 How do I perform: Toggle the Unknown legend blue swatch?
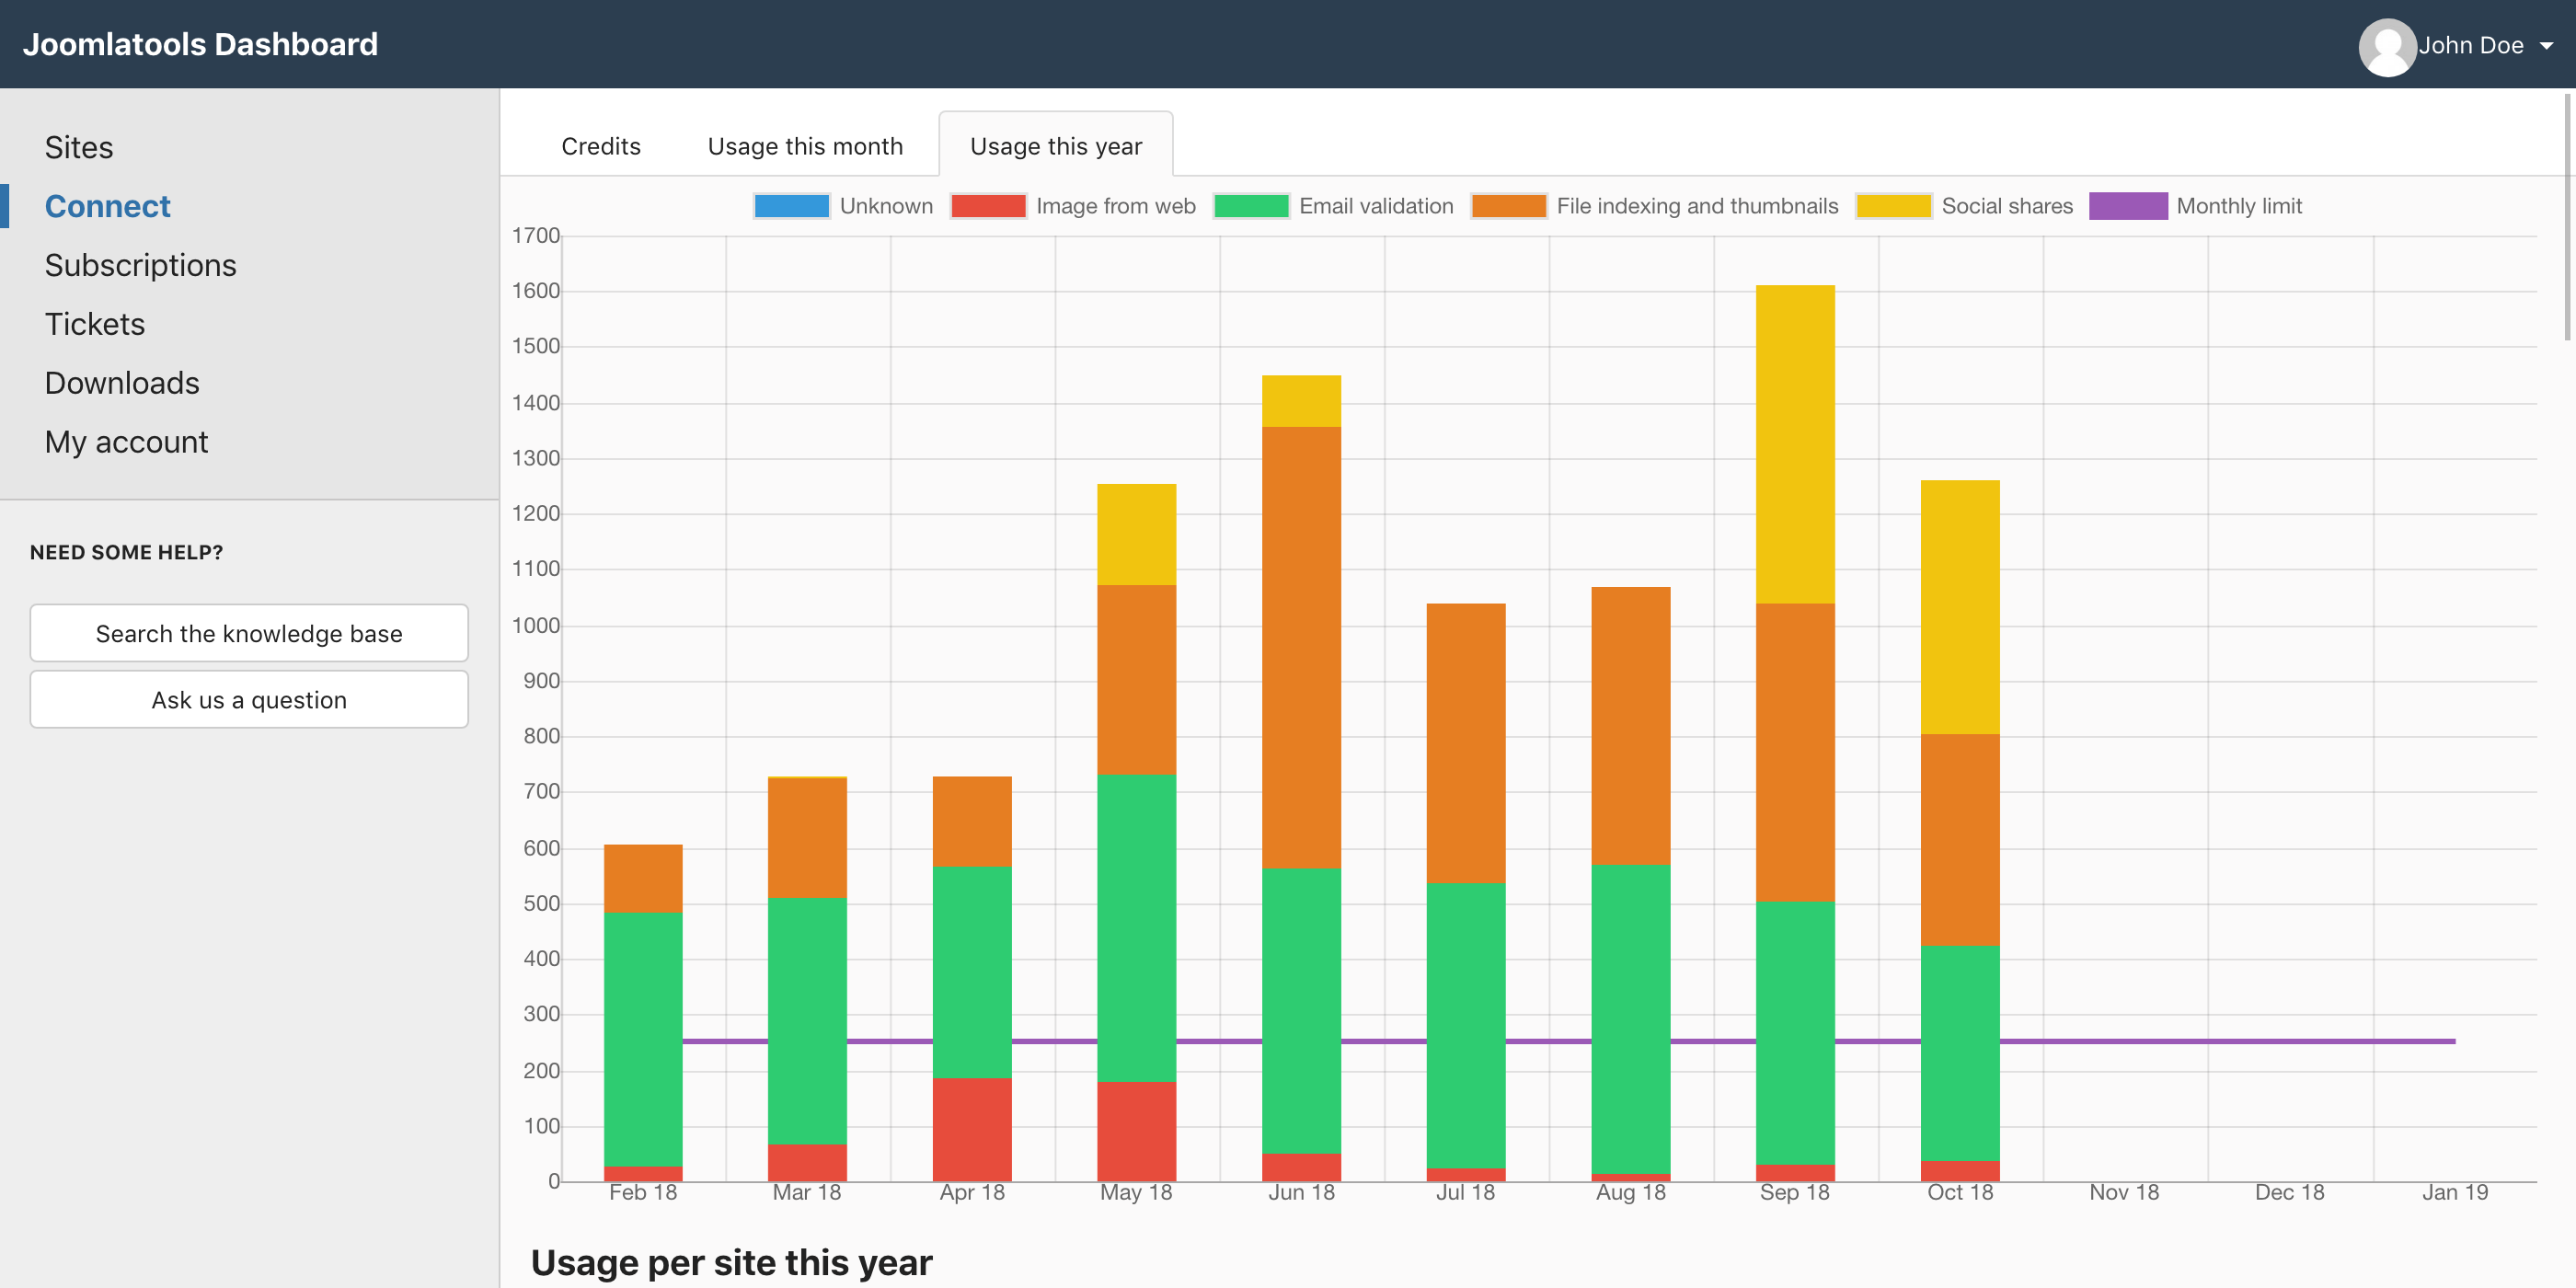(x=791, y=206)
